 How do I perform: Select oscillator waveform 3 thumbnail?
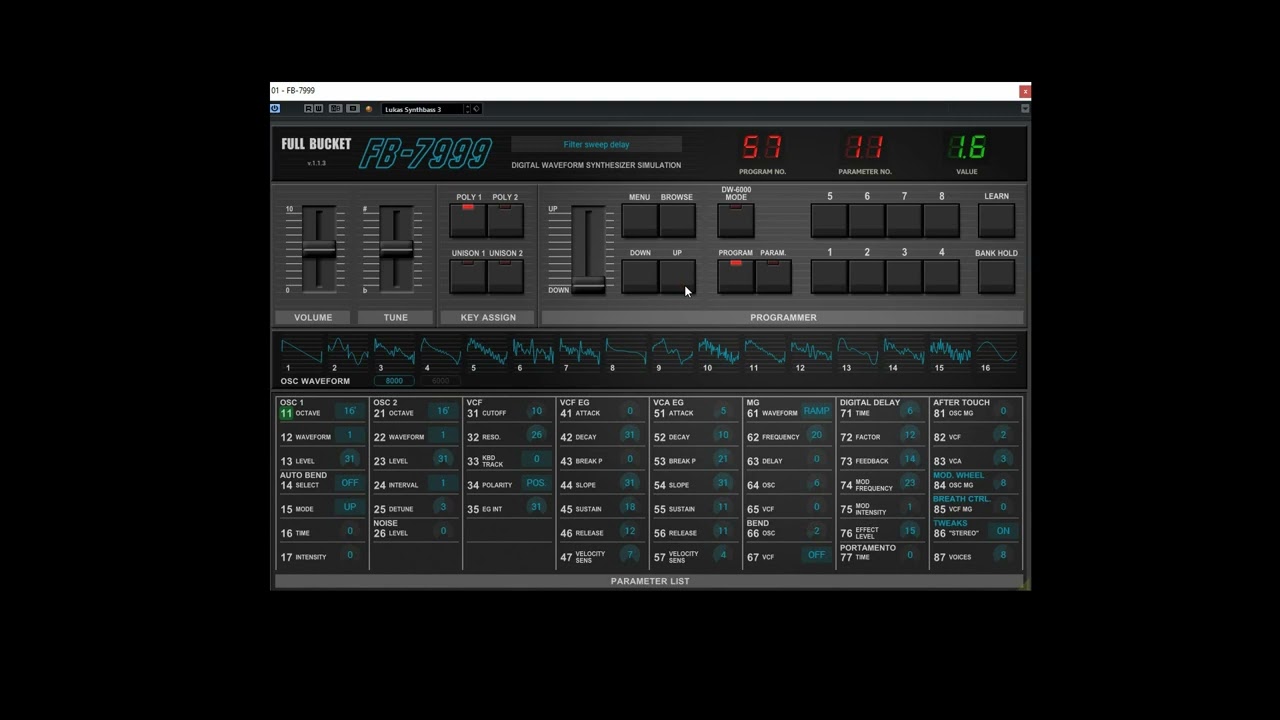tap(394, 352)
